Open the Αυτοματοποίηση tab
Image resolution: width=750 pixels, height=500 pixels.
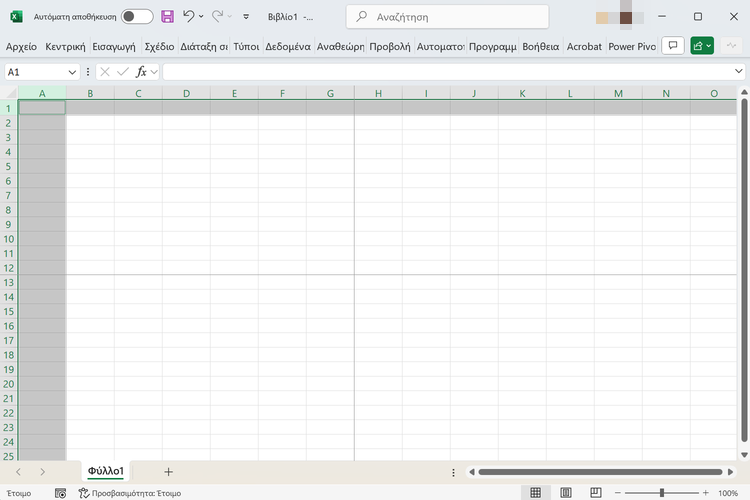[x=441, y=46]
